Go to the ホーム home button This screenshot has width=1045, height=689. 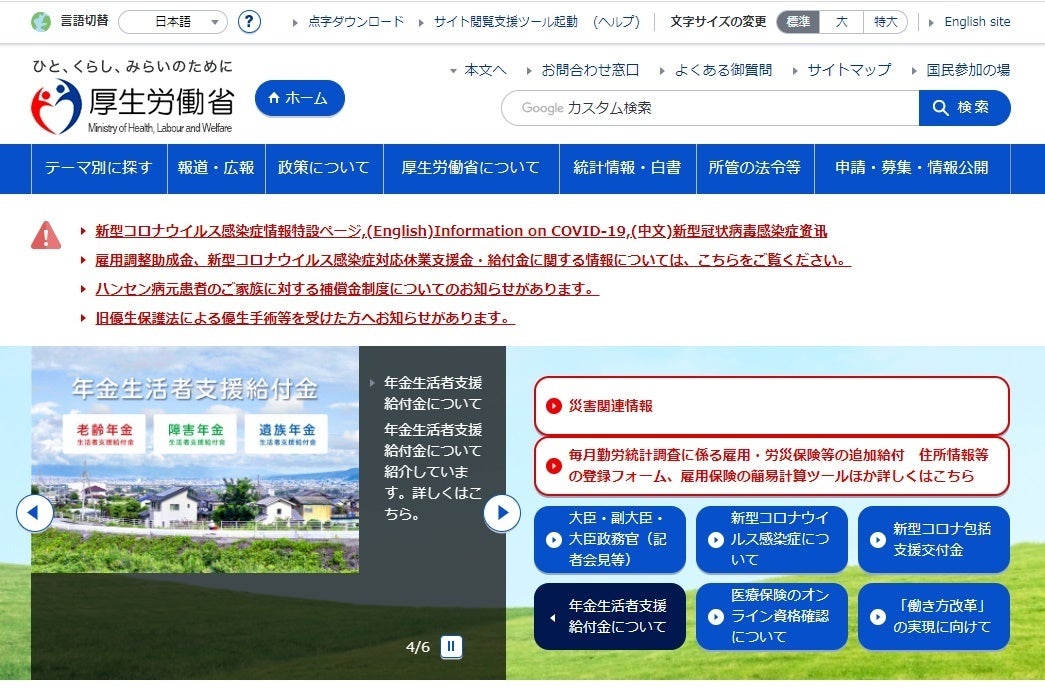(x=299, y=98)
